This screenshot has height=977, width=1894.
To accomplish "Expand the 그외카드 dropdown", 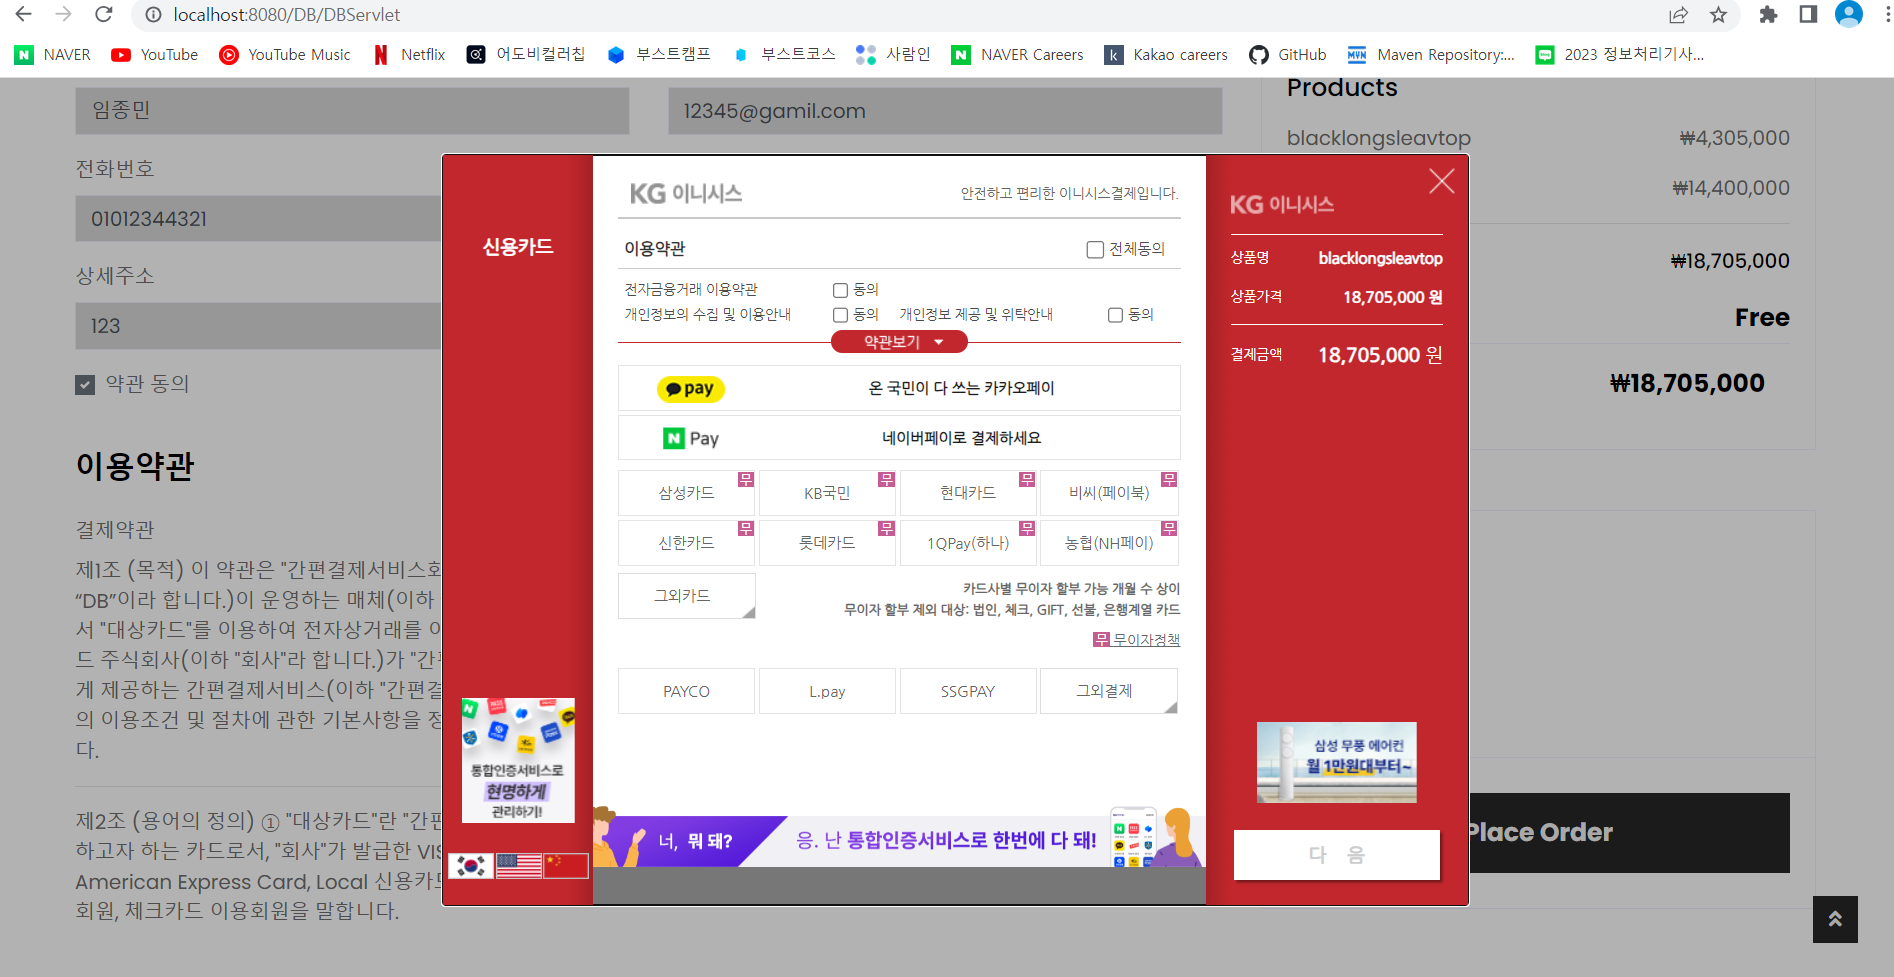I will [686, 596].
